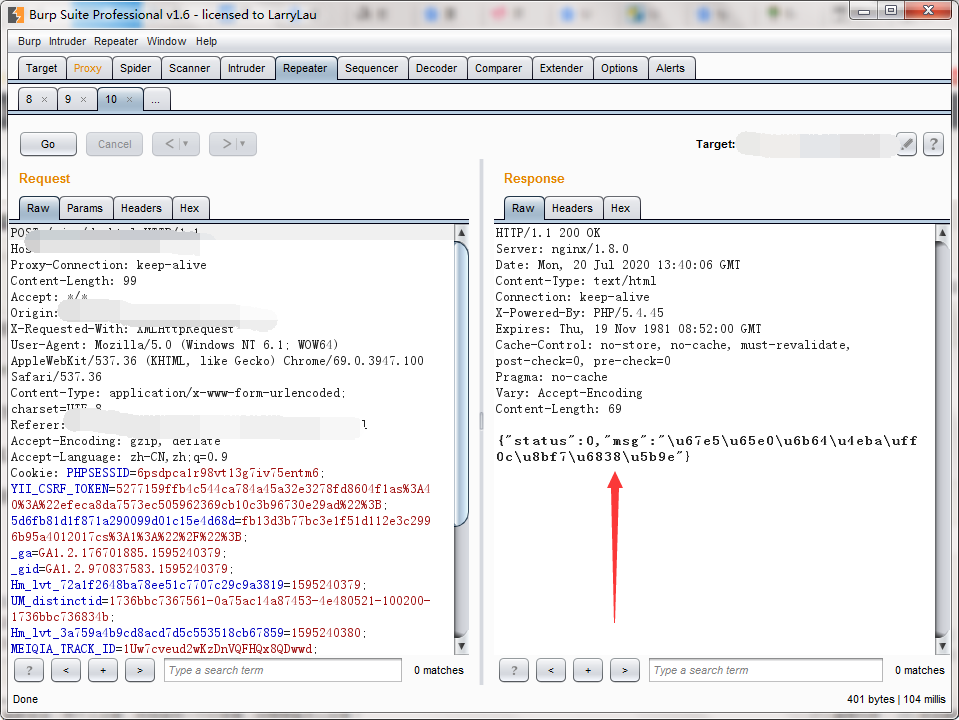Open the Repeater help question mark icon

(x=933, y=144)
